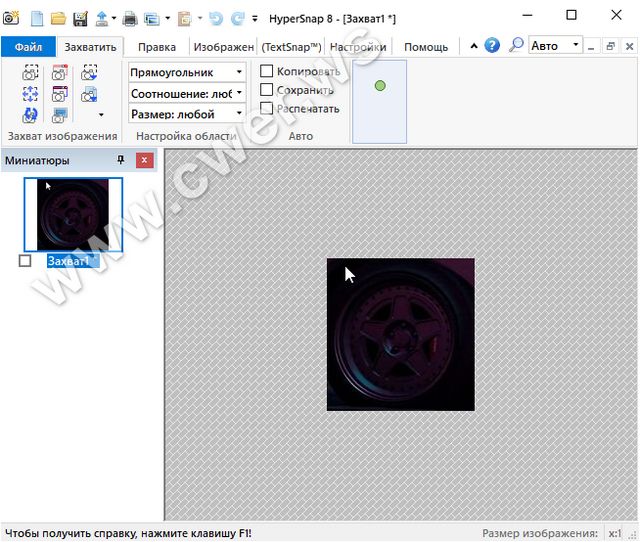Viewport: 640px width, 542px height.
Task: Click the new document icon in quick access toolbar
Action: (37, 17)
